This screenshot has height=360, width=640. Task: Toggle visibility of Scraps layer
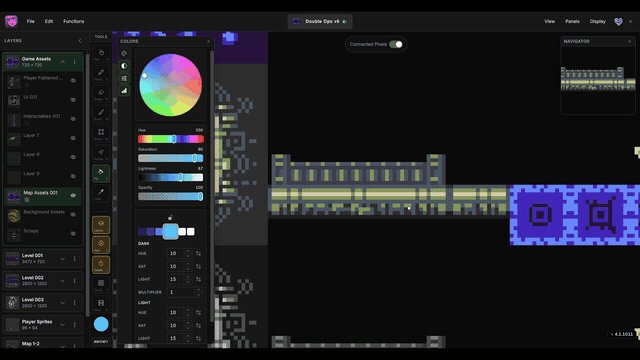click(x=73, y=233)
